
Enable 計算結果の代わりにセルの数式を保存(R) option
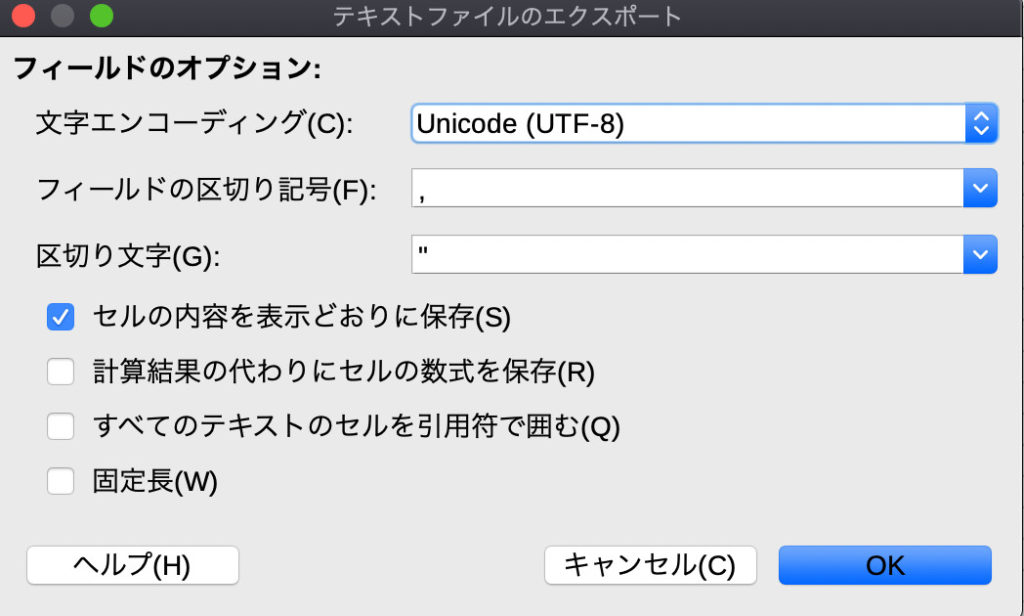(61, 372)
